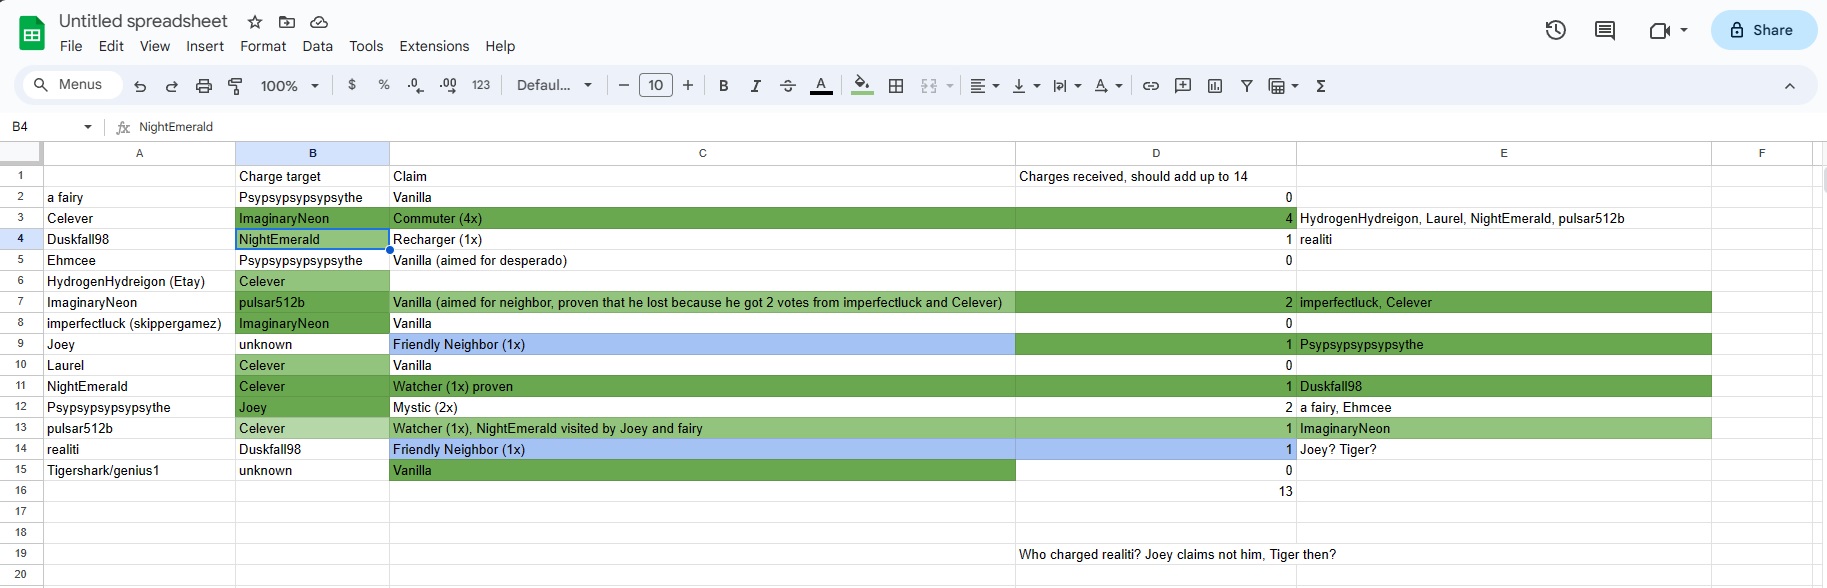
Task: Open the comments panel icon
Action: 1605,30
